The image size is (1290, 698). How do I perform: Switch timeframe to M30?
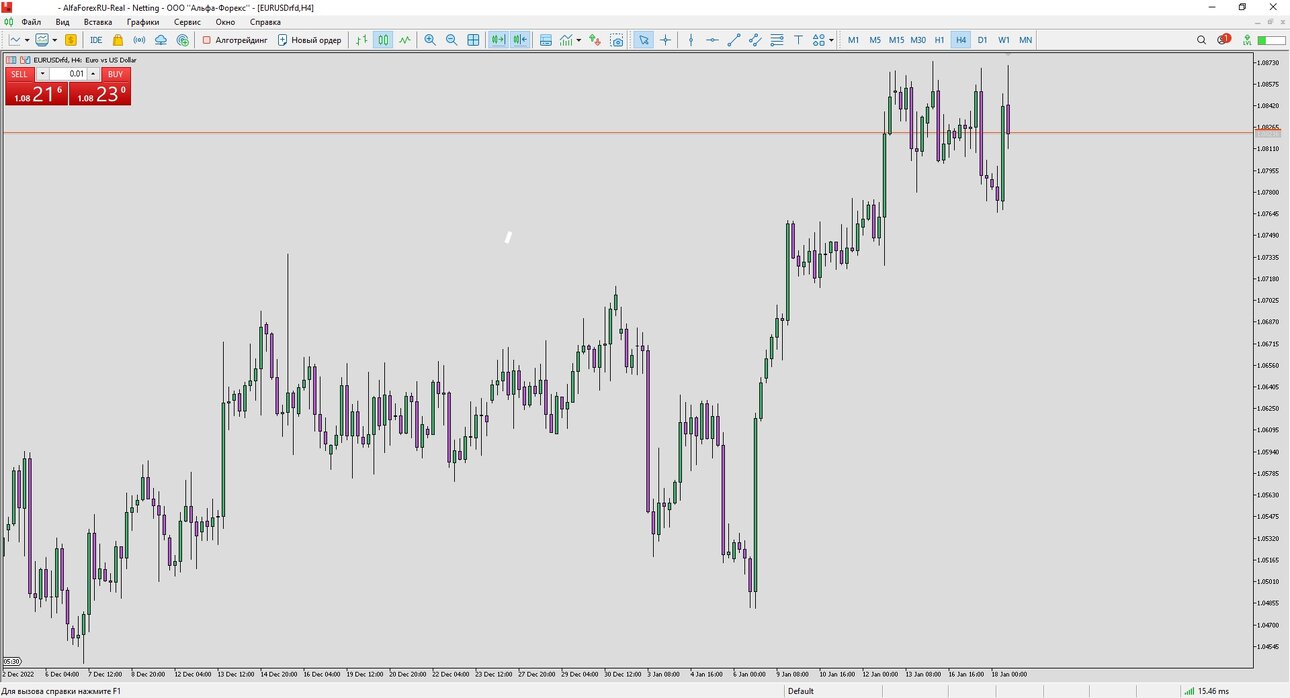coord(918,40)
